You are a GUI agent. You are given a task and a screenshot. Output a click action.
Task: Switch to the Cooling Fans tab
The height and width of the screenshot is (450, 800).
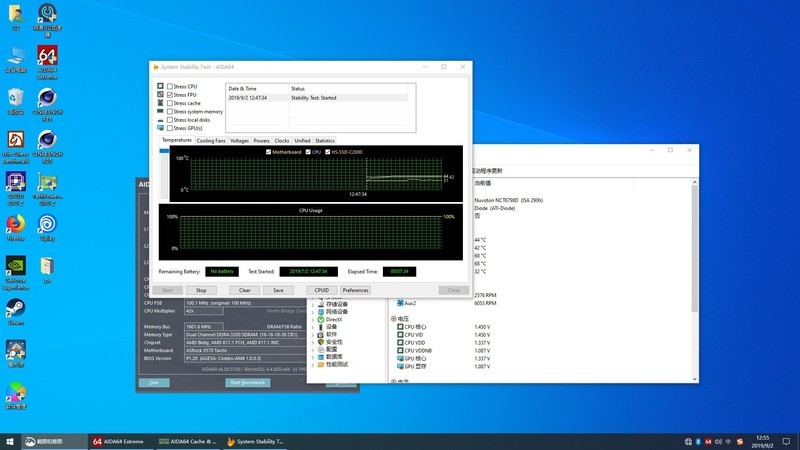click(210, 141)
